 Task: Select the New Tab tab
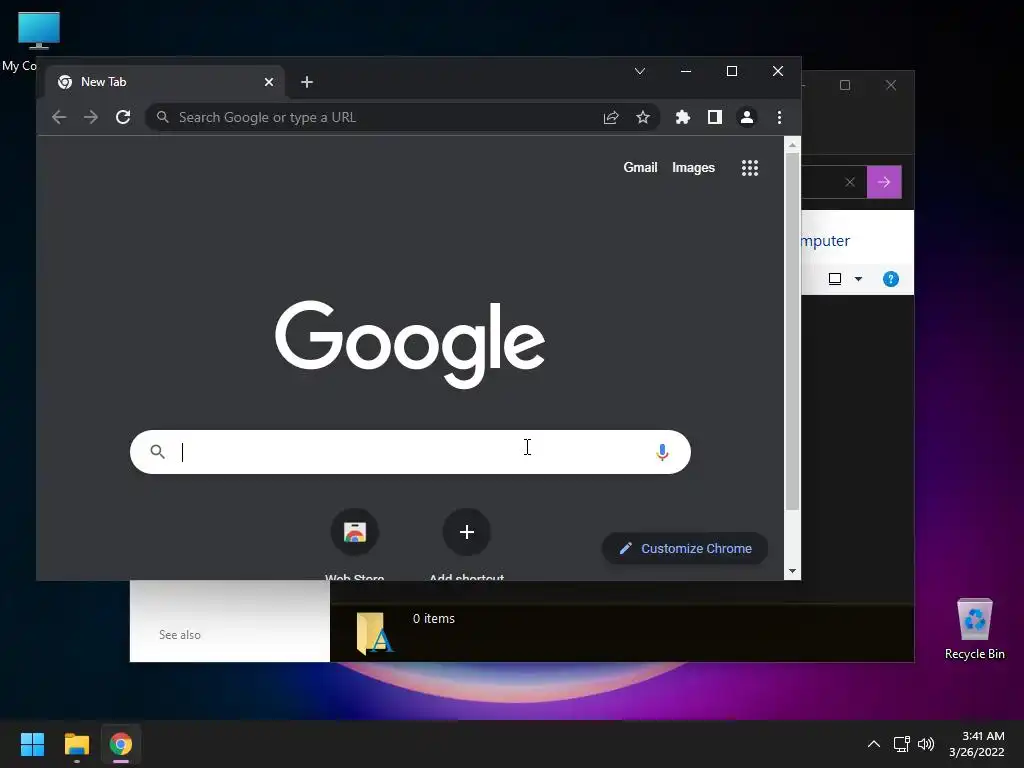click(x=165, y=82)
